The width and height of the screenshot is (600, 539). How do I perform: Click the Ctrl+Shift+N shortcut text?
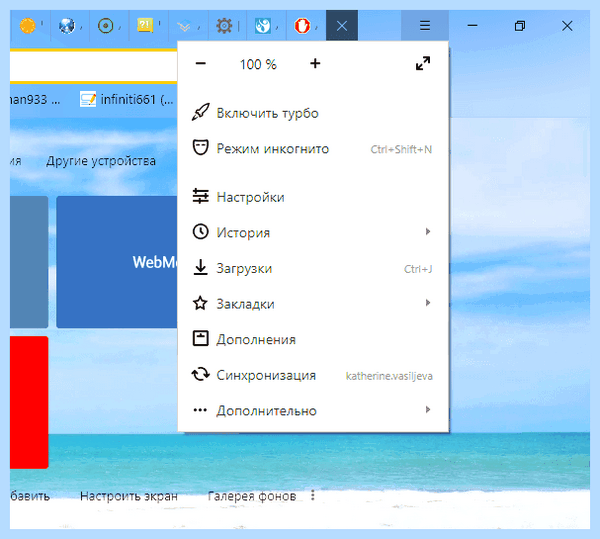401,149
